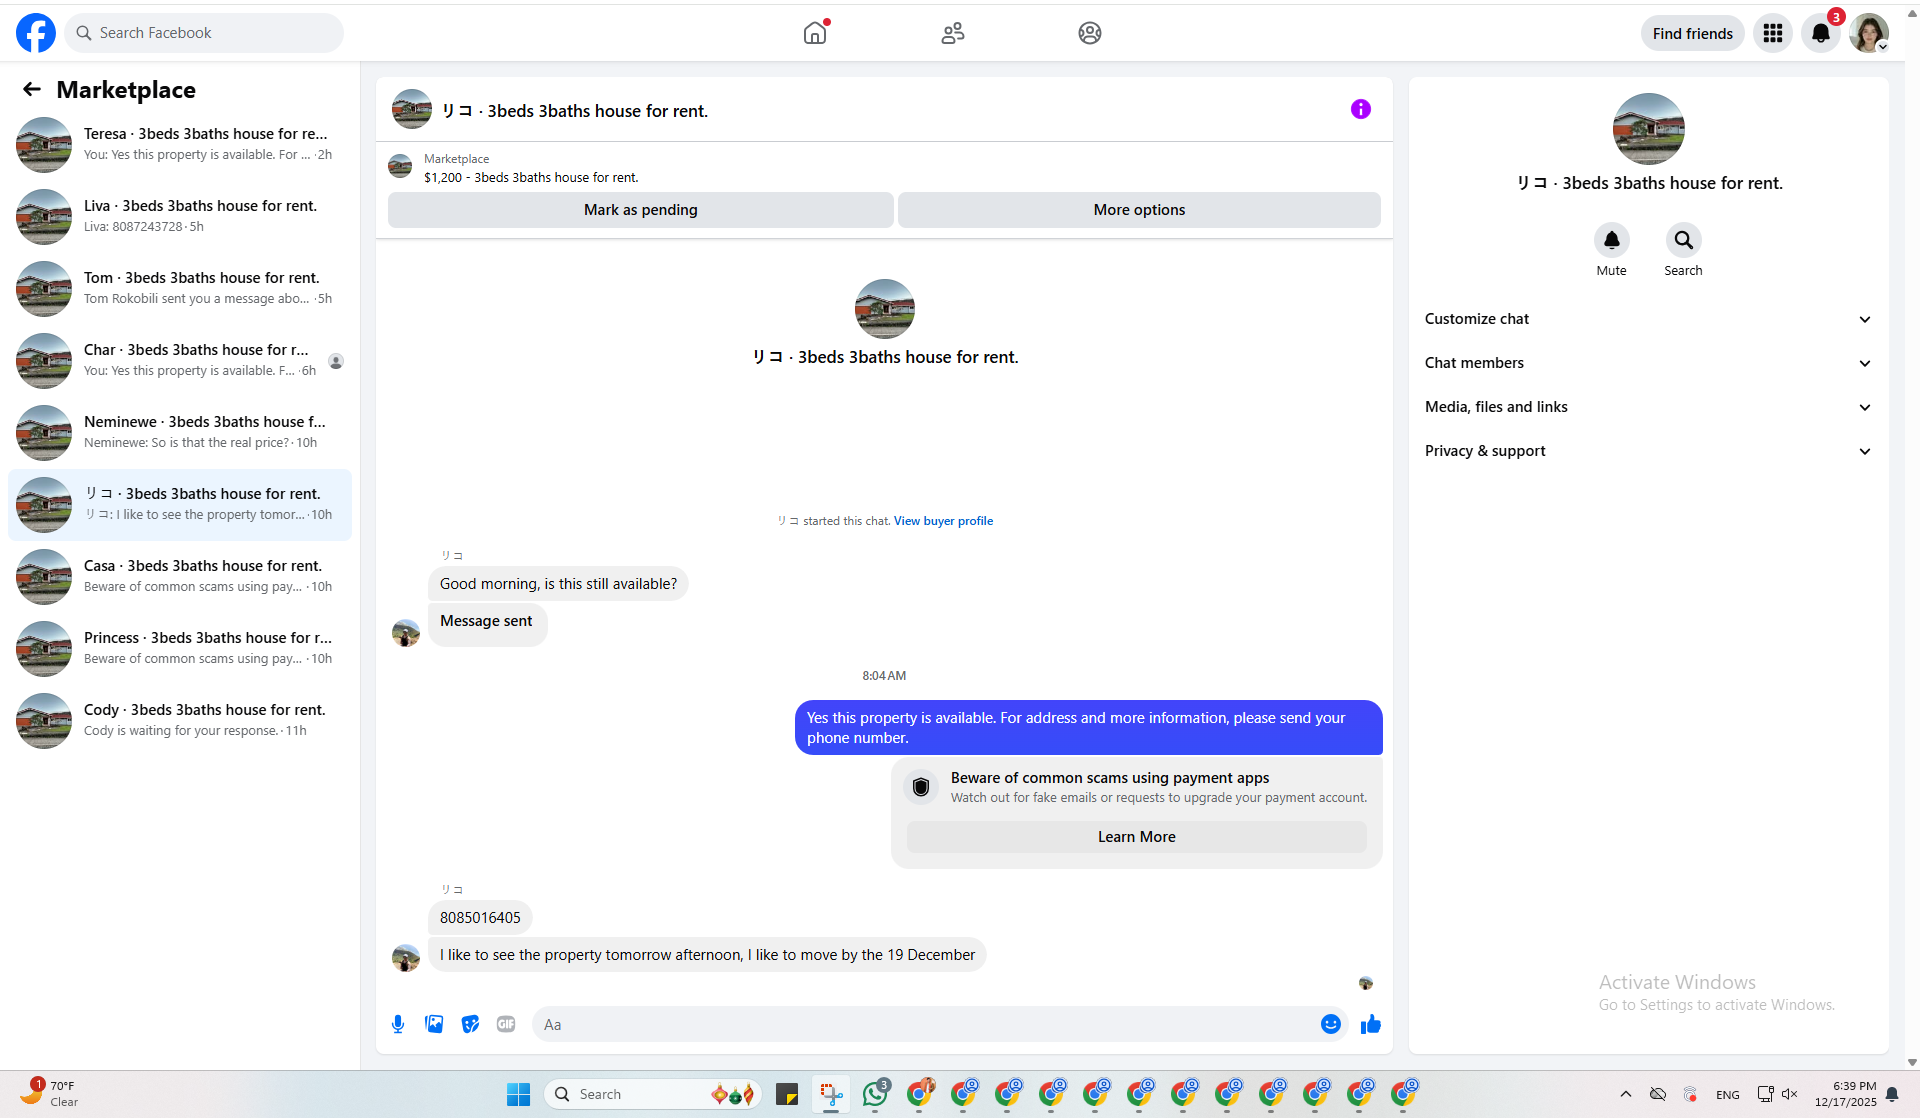1920x1118 pixels.
Task: Click the voice clip microphone icon
Action: click(x=398, y=1024)
